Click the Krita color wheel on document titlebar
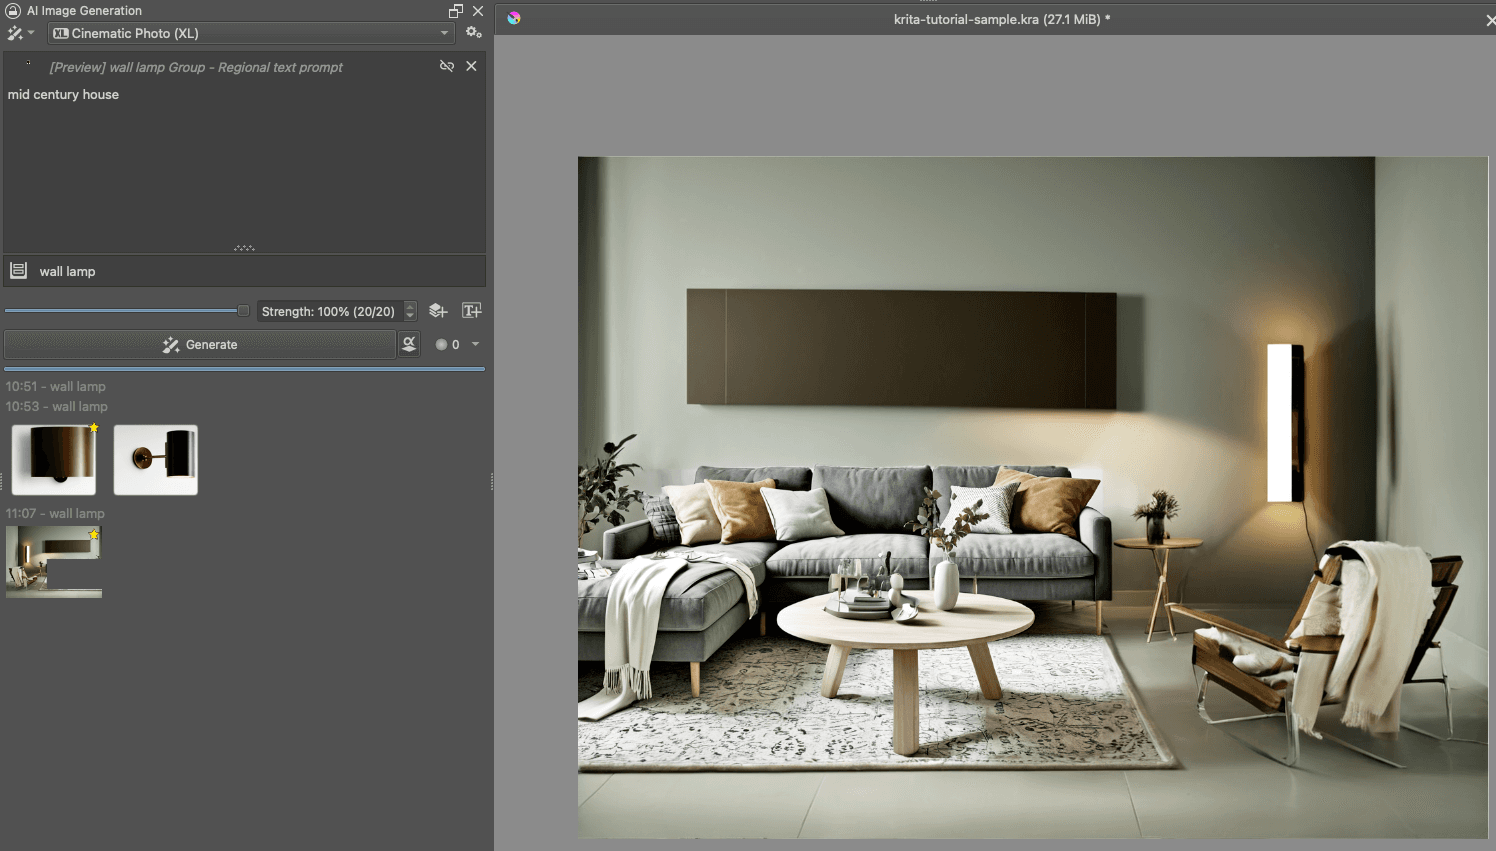The width and height of the screenshot is (1496, 851). [x=513, y=18]
